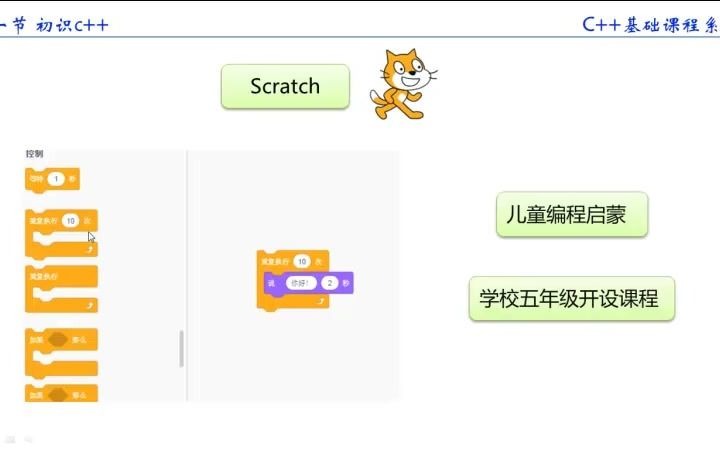Image resolution: width=720 pixels, height=450 pixels.
Task: Click the 儿童编程启蒙 green box
Action: (x=572, y=214)
